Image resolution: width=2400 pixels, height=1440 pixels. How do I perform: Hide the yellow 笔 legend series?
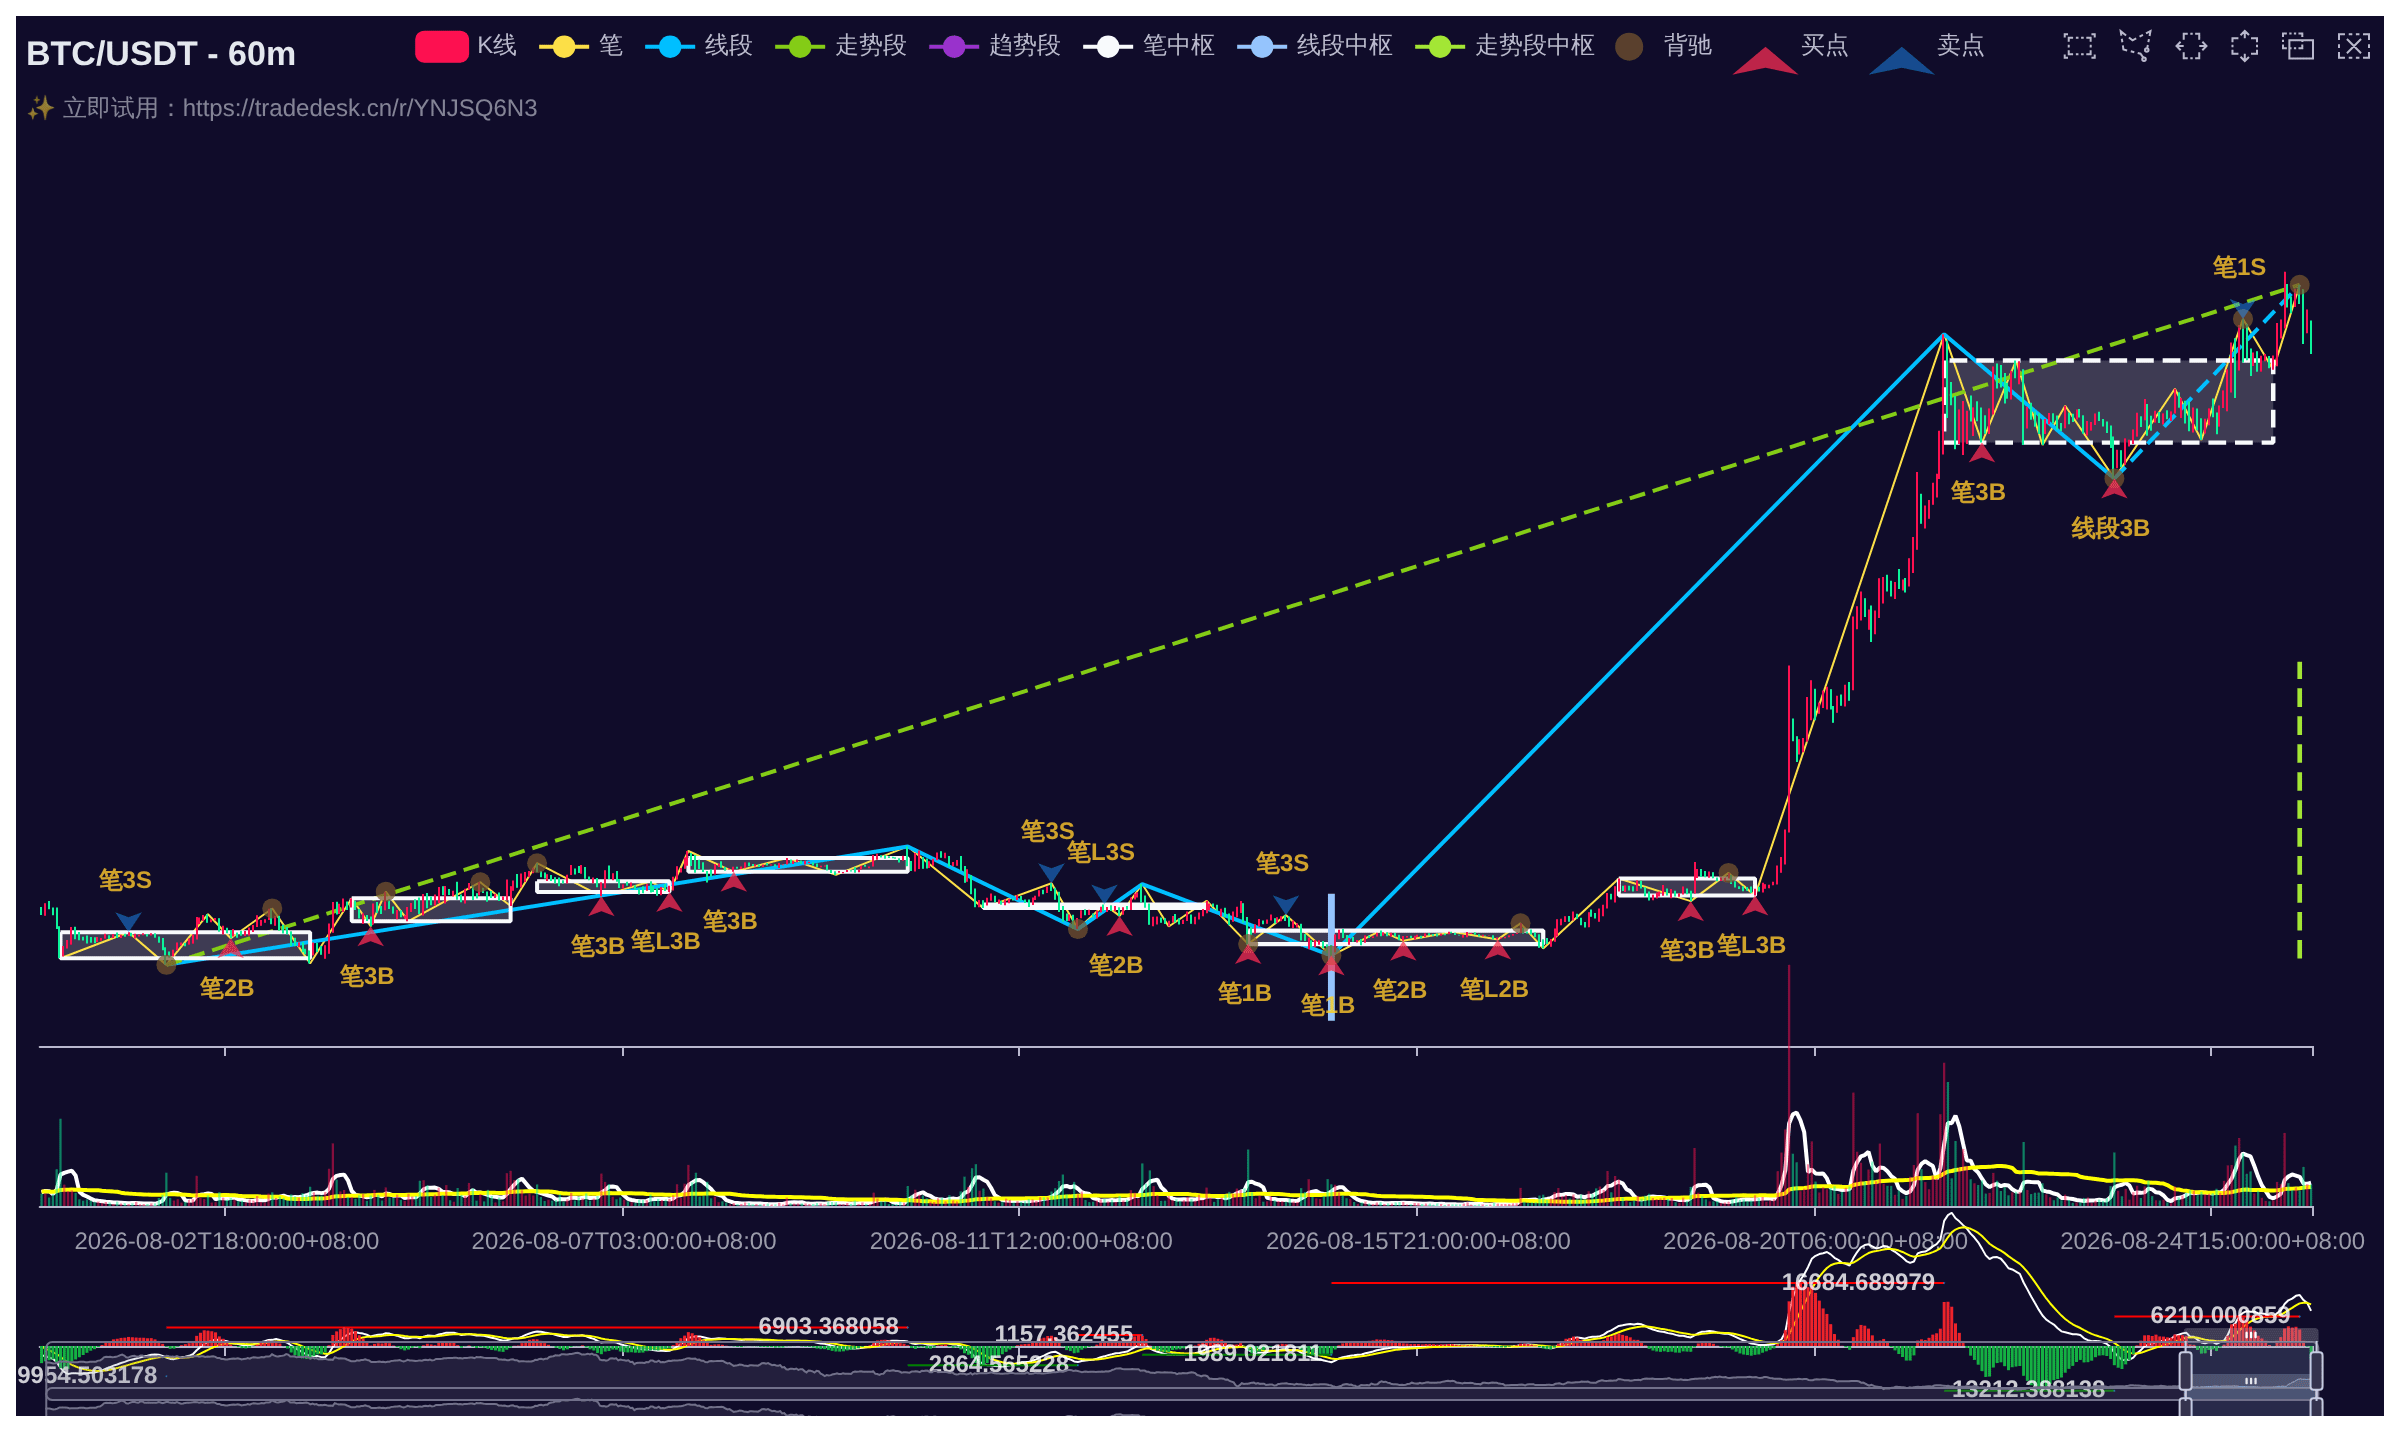pos(581,46)
